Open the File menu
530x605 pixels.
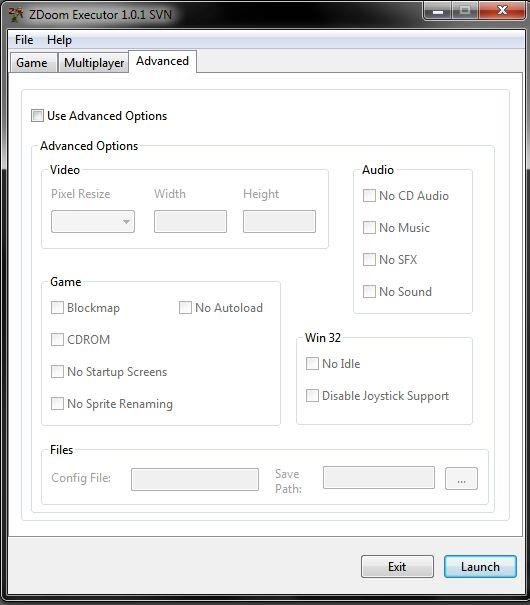click(24, 40)
